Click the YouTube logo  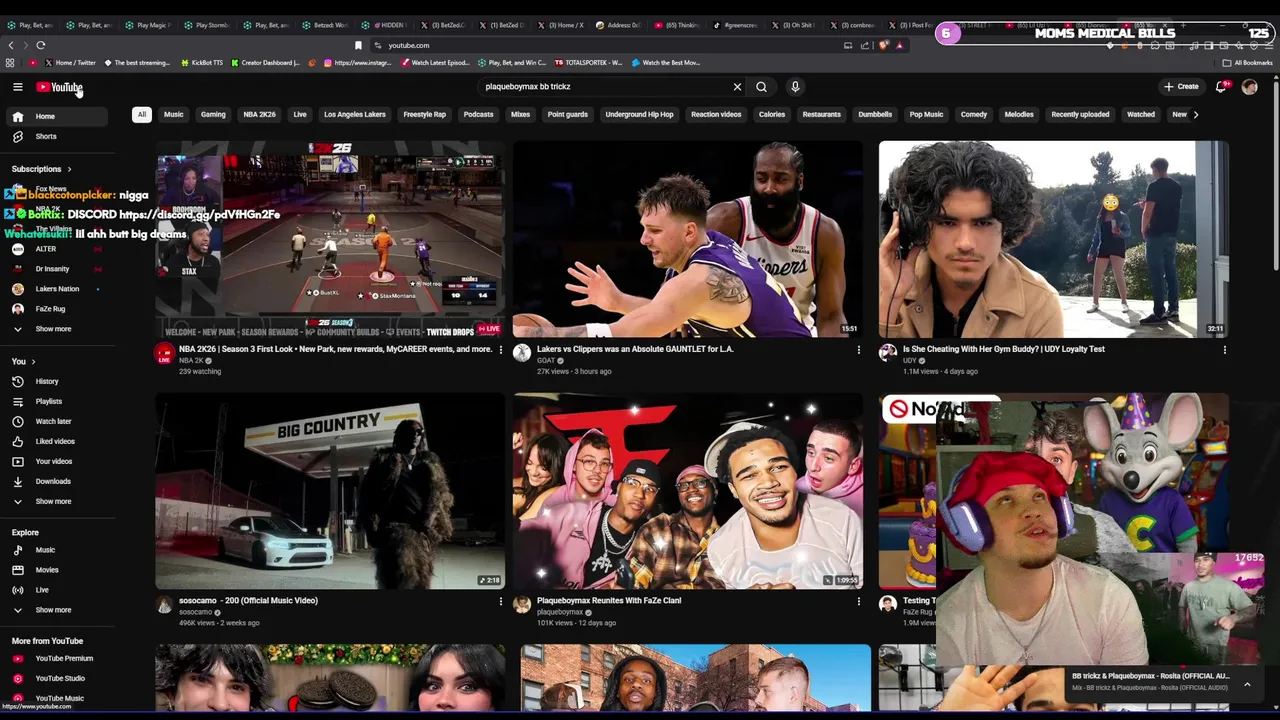tap(59, 87)
